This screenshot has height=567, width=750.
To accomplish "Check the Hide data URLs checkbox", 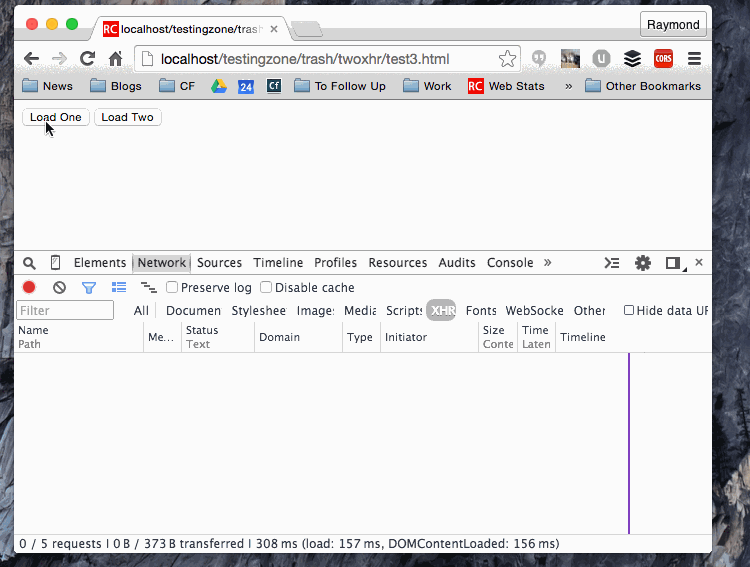I will coord(629,310).
